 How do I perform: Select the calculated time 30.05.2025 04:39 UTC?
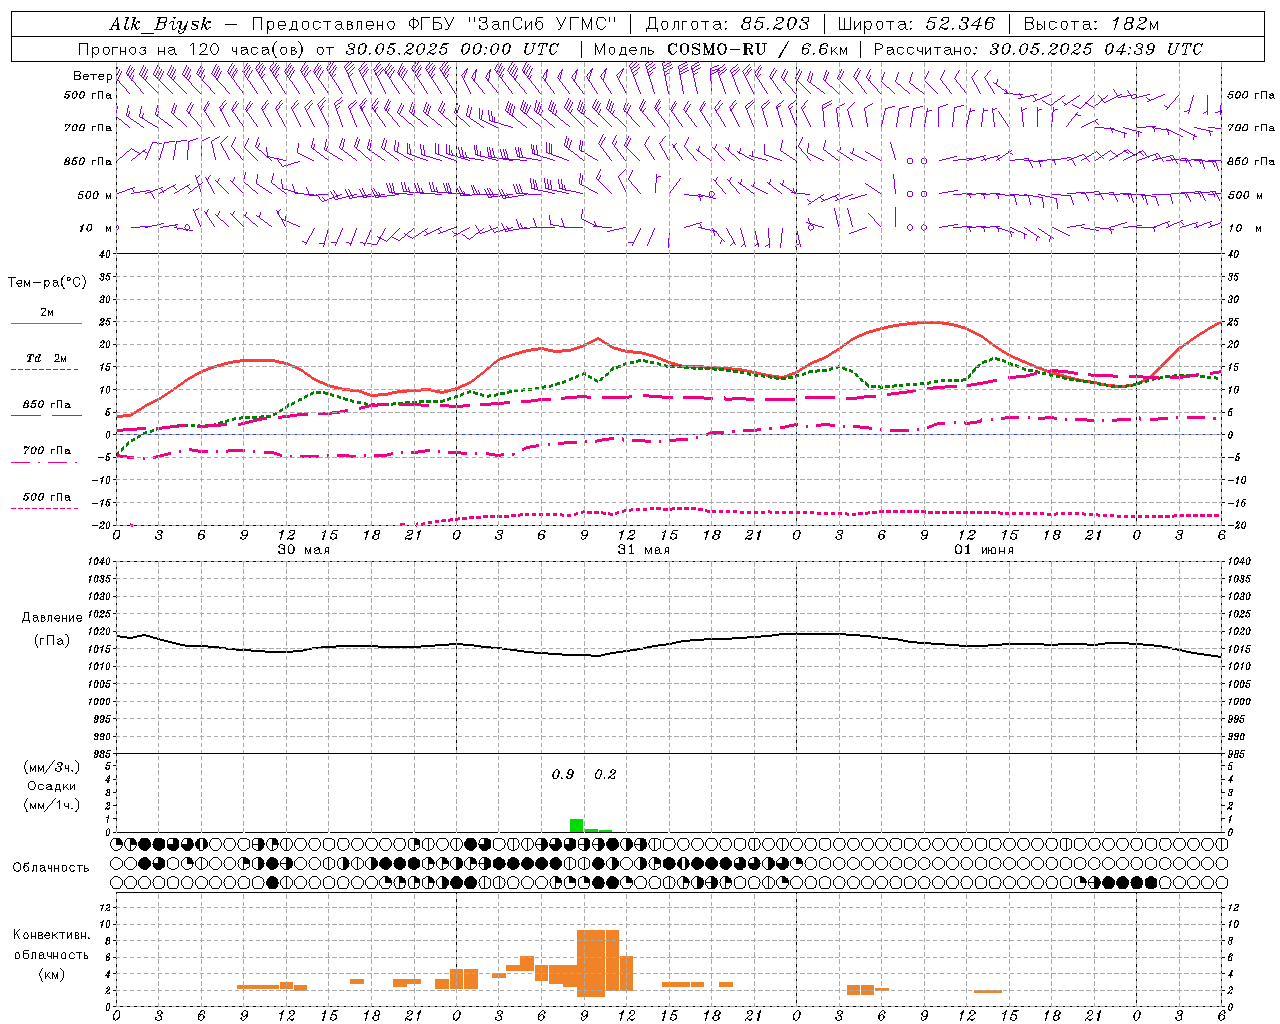tap(1096, 49)
